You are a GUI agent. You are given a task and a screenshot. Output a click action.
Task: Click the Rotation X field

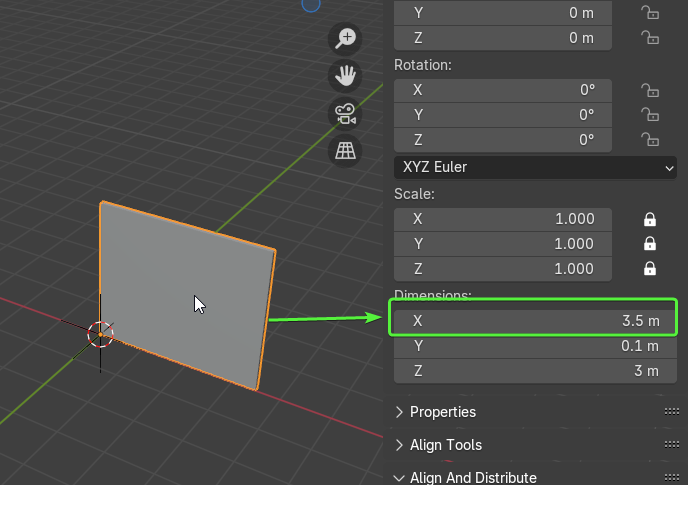tap(503, 90)
